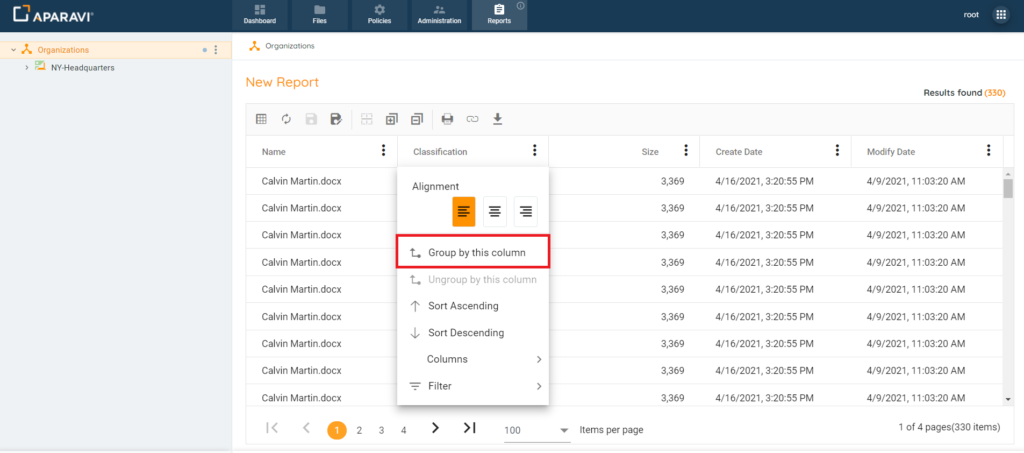Click the expand all groups icon
The width and height of the screenshot is (1024, 453).
coord(392,119)
